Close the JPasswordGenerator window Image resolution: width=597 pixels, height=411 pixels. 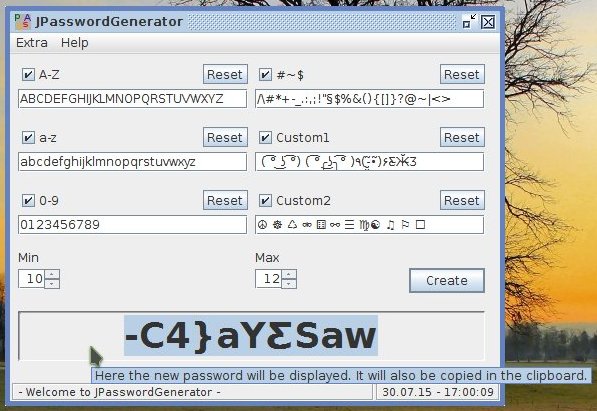click(x=488, y=22)
